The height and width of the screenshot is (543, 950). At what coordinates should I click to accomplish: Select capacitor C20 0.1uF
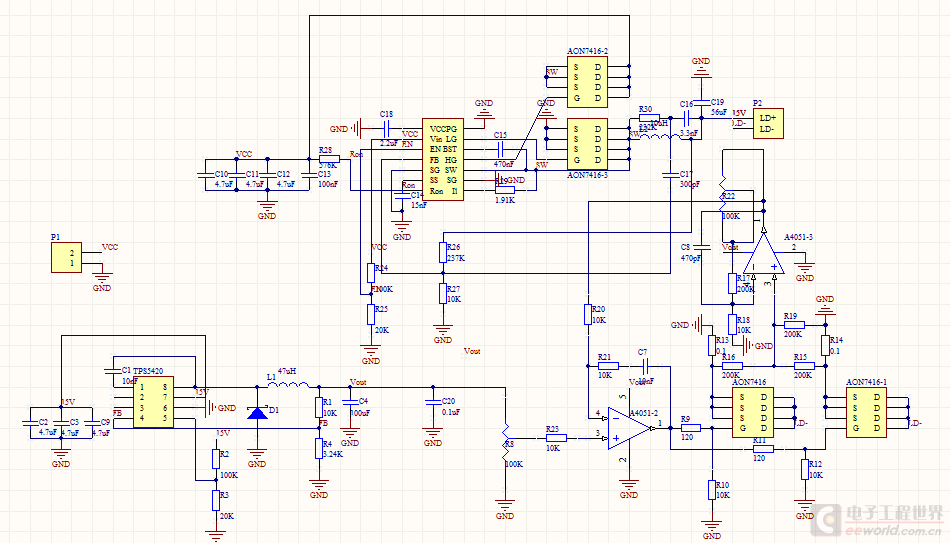[x=433, y=402]
